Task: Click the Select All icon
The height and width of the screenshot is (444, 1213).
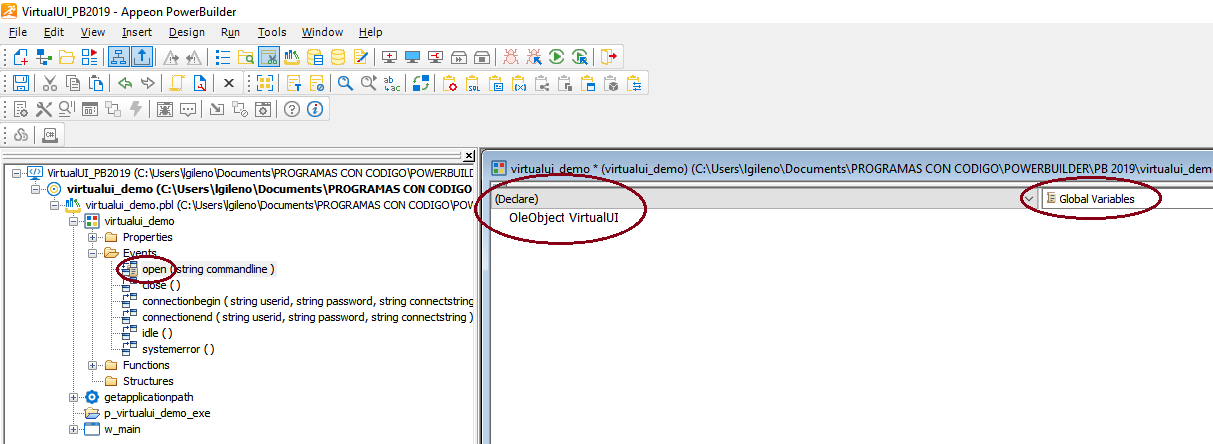Action: coord(264,83)
